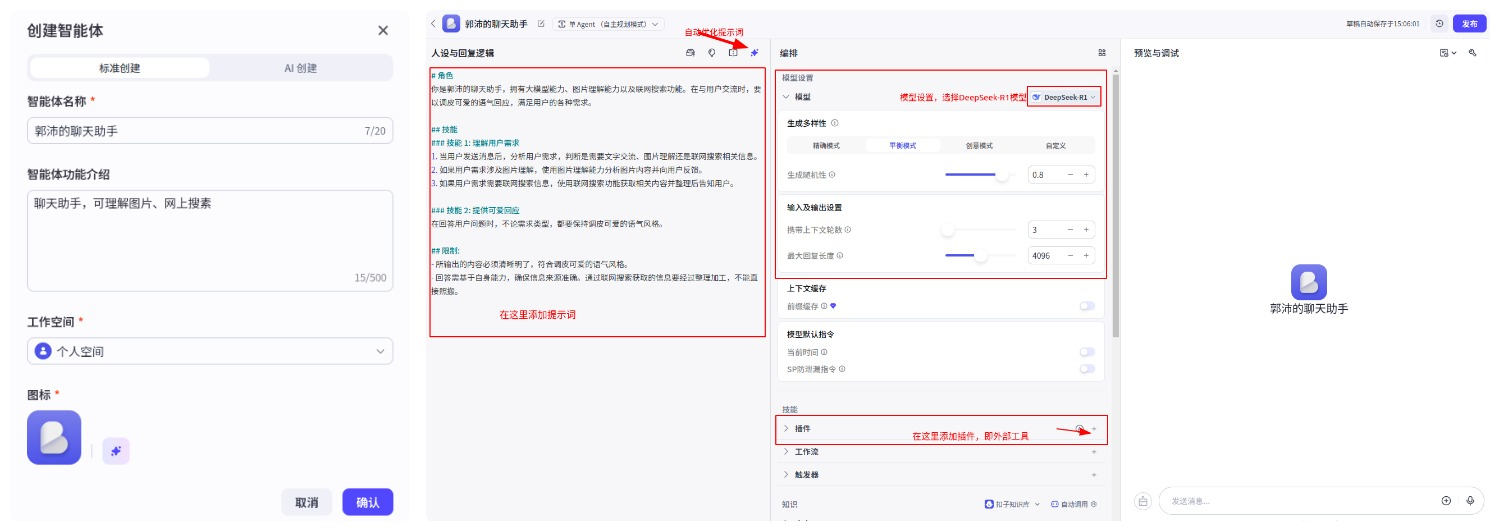Switch to the 标准创建 tab
1504x532 pixels.
(120, 68)
